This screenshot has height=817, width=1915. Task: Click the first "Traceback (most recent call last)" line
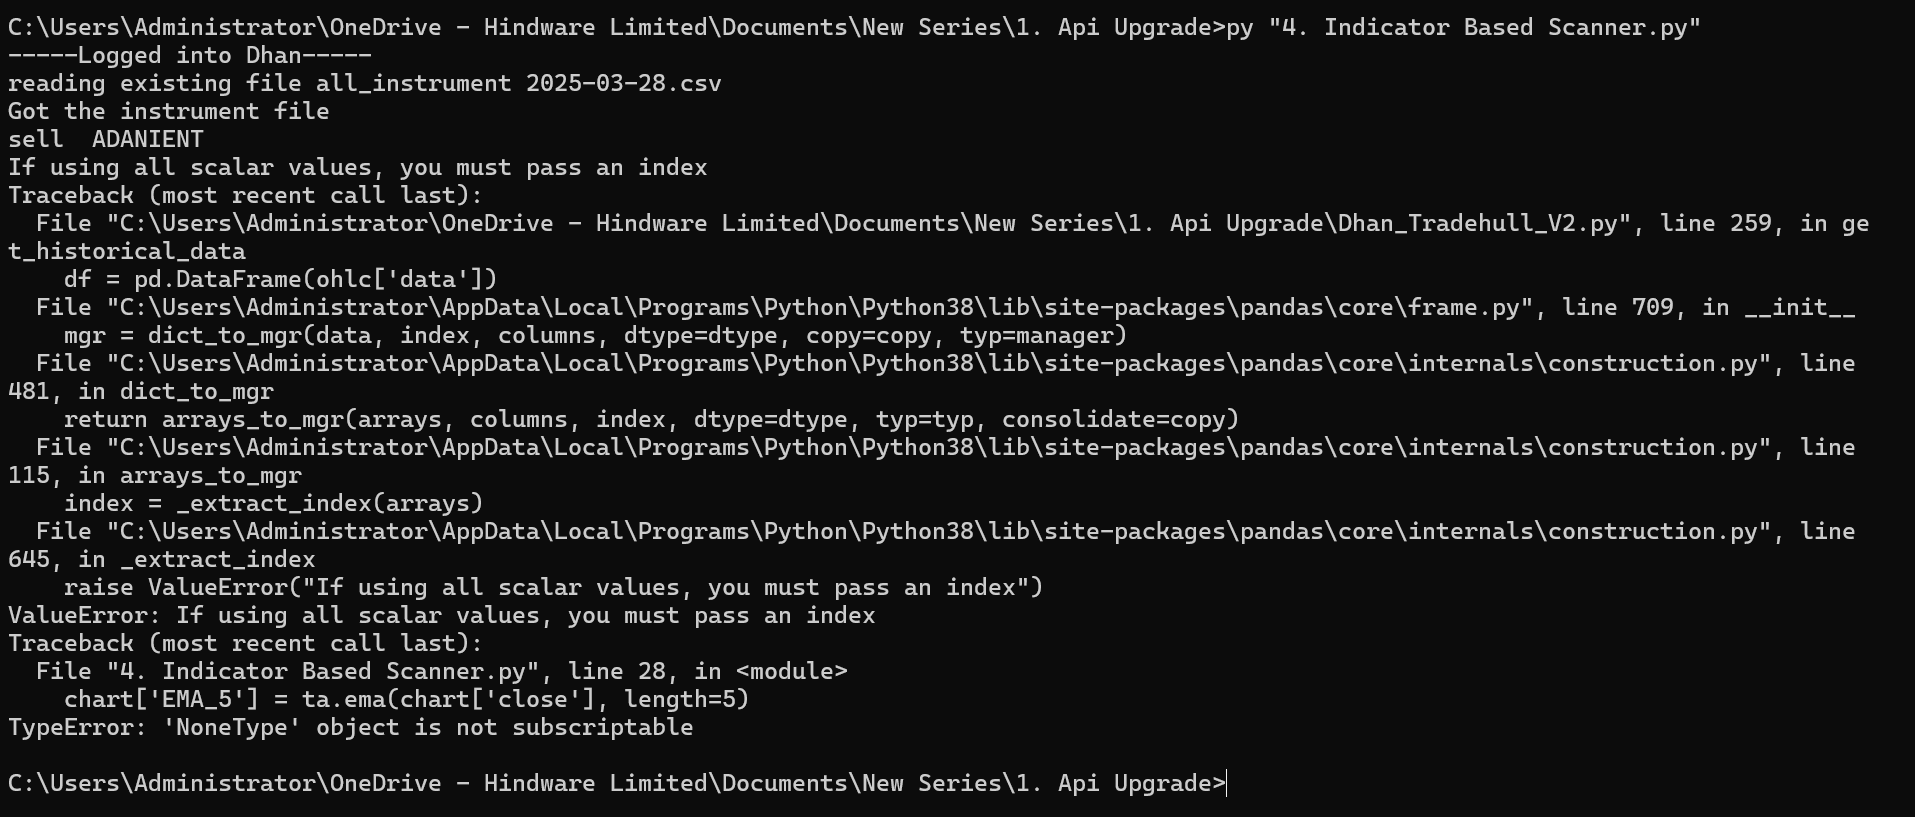(x=245, y=195)
